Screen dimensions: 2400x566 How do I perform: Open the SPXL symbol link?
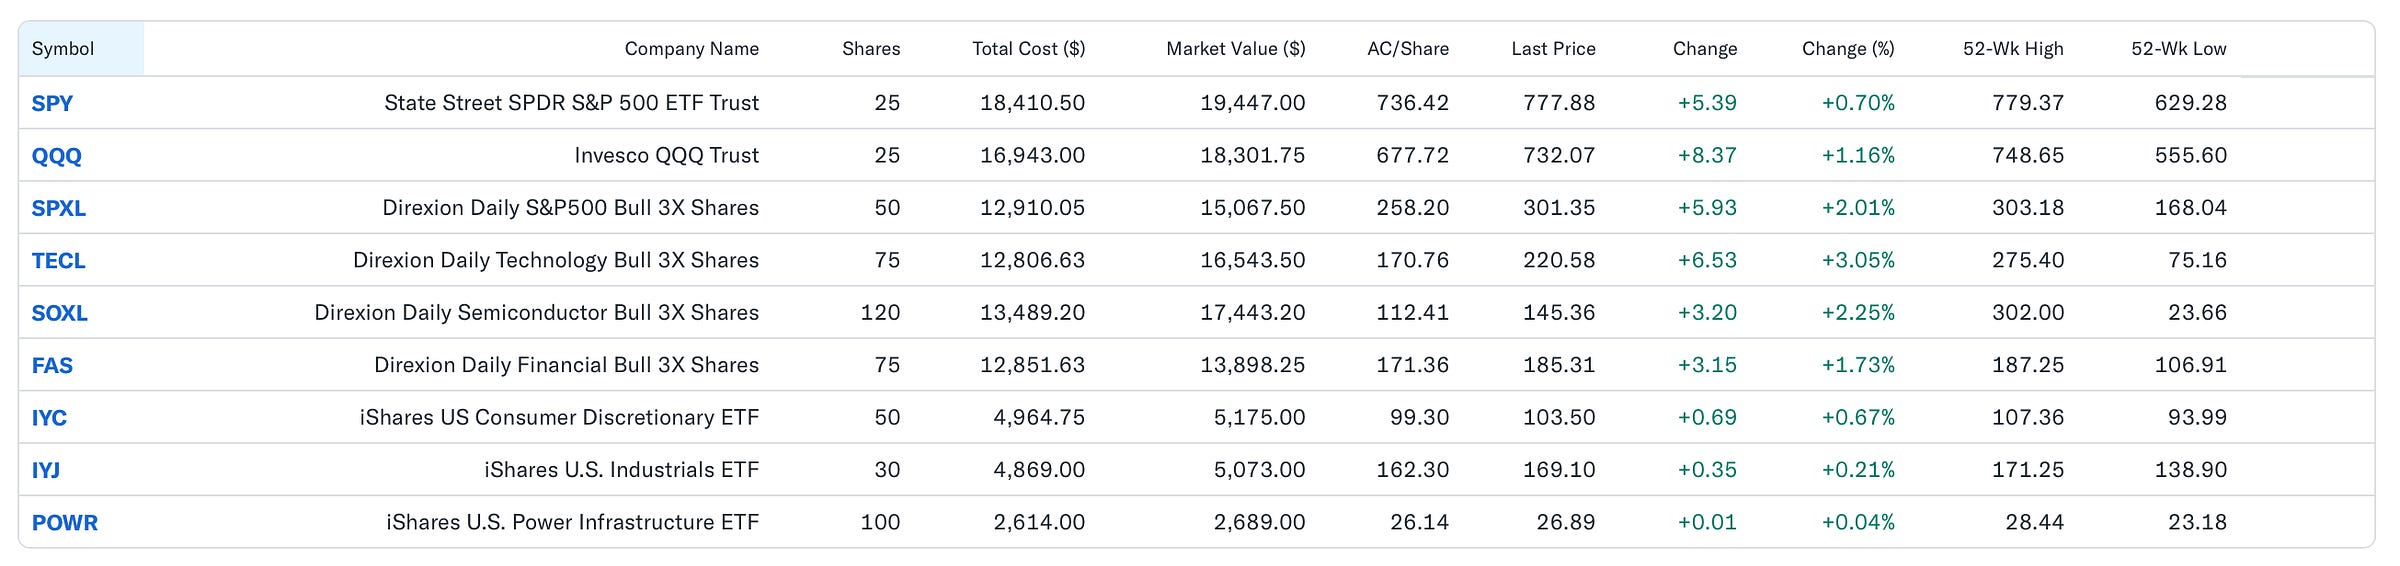point(58,208)
